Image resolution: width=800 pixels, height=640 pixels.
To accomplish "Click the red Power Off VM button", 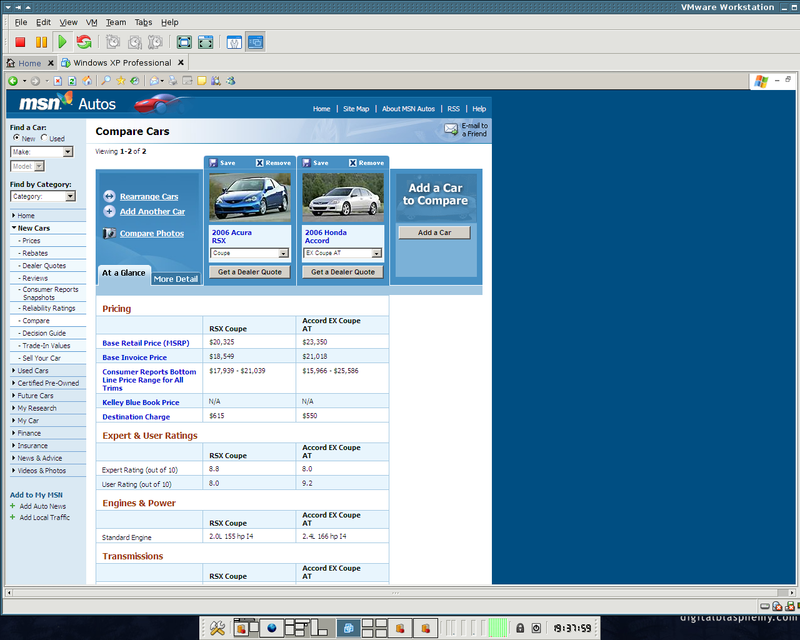I will pyautogui.click(x=20, y=42).
